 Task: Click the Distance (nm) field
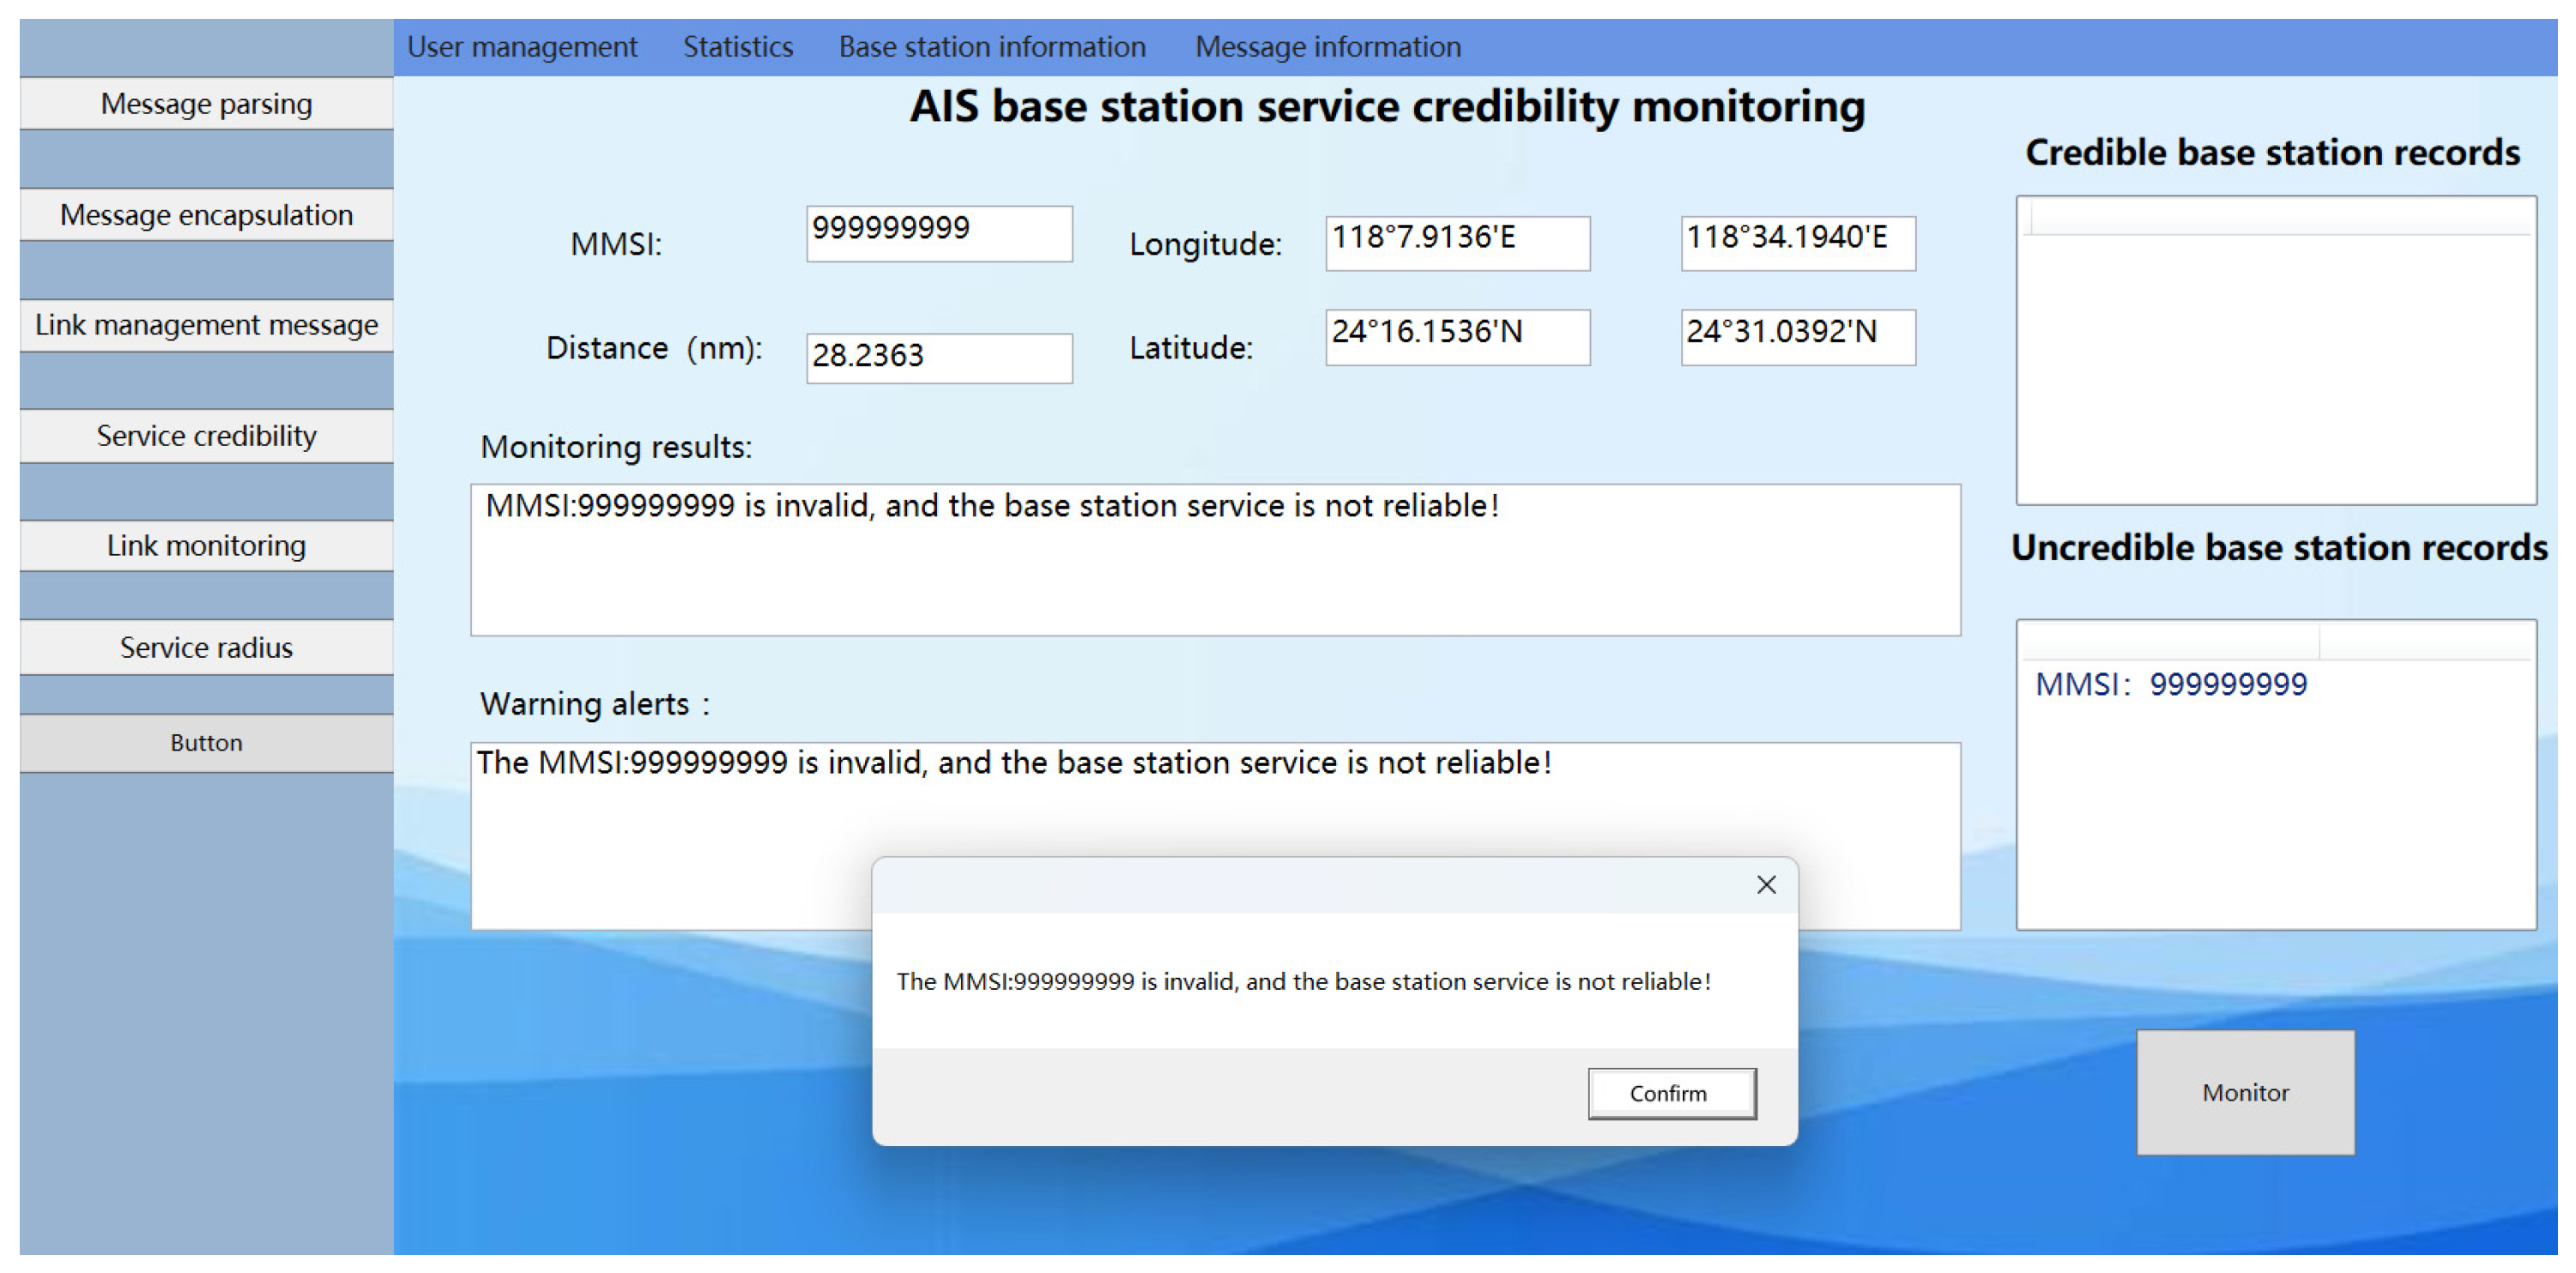(938, 357)
